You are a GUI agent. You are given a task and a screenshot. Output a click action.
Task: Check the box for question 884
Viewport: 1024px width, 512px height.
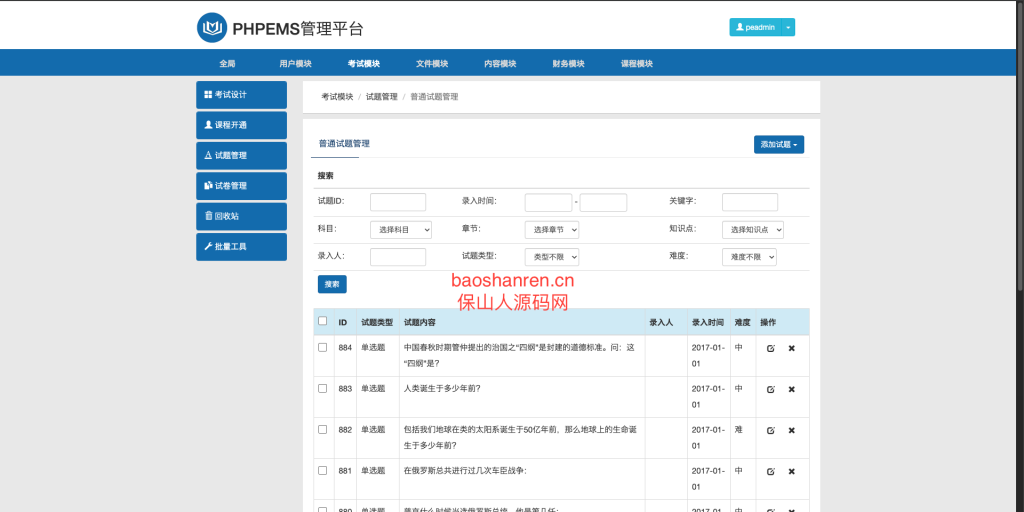(322, 347)
